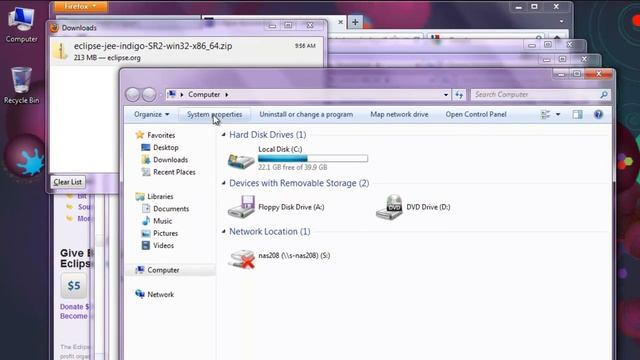Click the Computer breadcrumb in address bar
Viewport: 640px width, 360px height.
[204, 94]
